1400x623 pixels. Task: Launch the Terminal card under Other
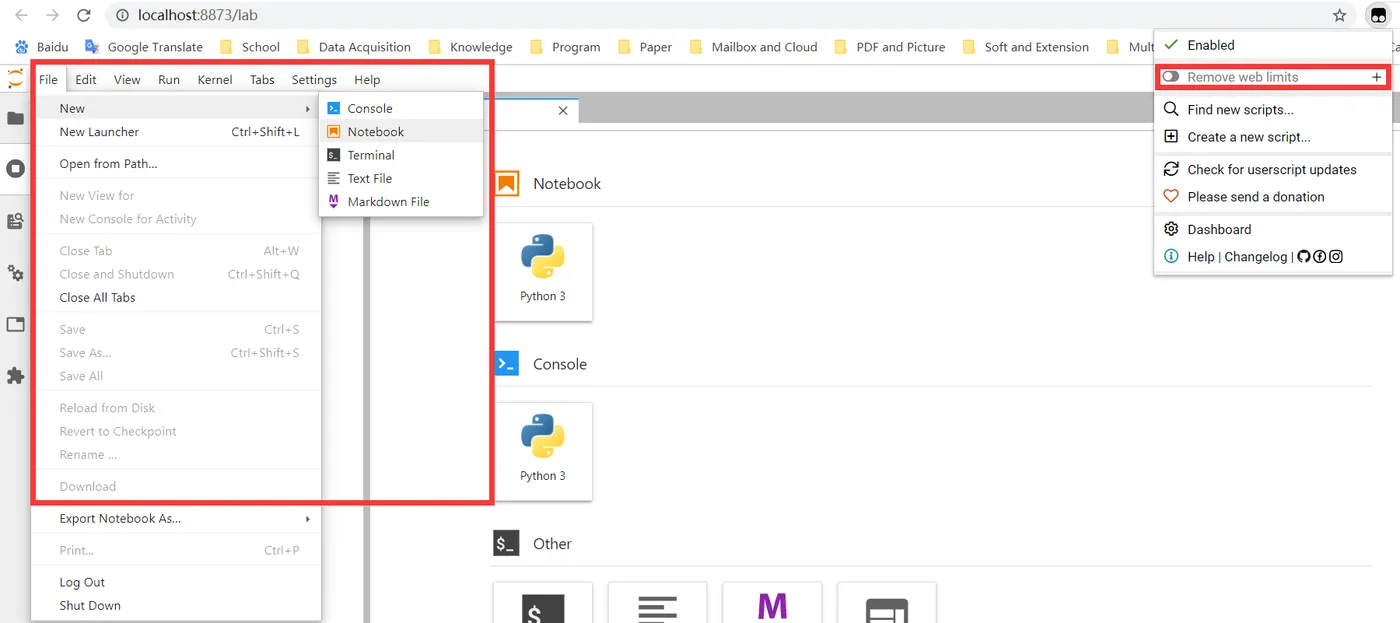tap(543, 603)
